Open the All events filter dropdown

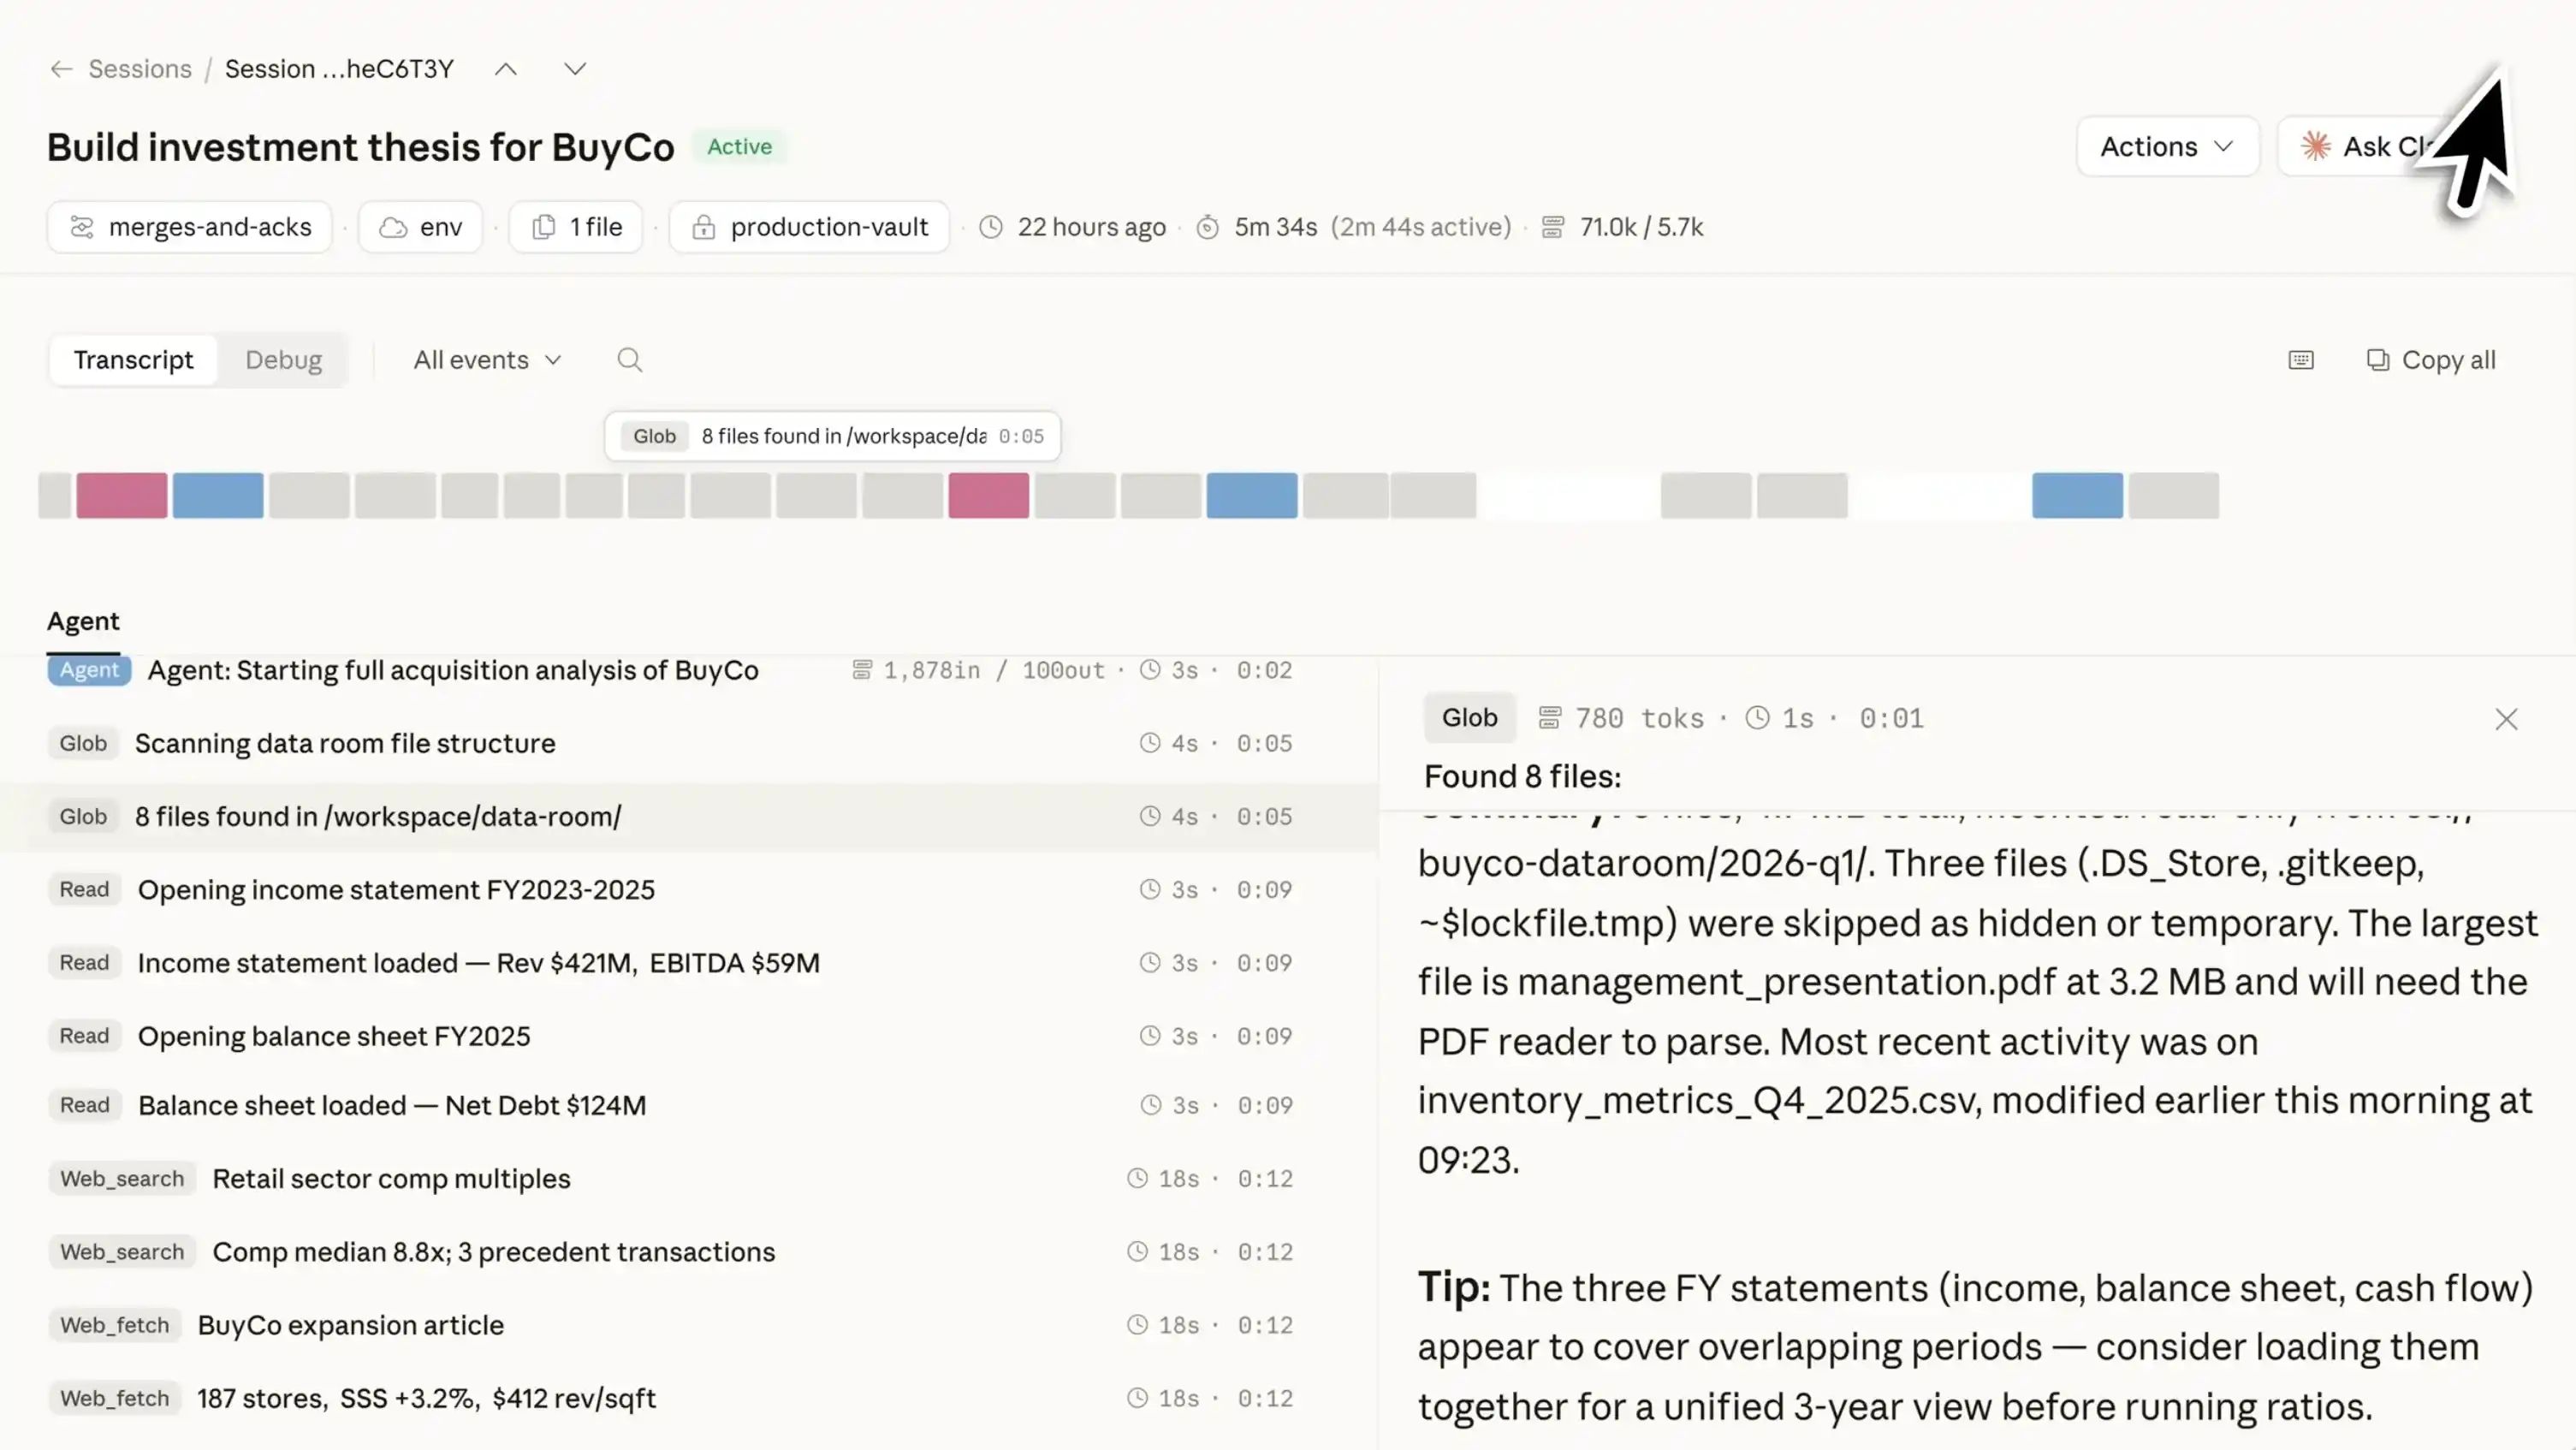pyautogui.click(x=487, y=360)
